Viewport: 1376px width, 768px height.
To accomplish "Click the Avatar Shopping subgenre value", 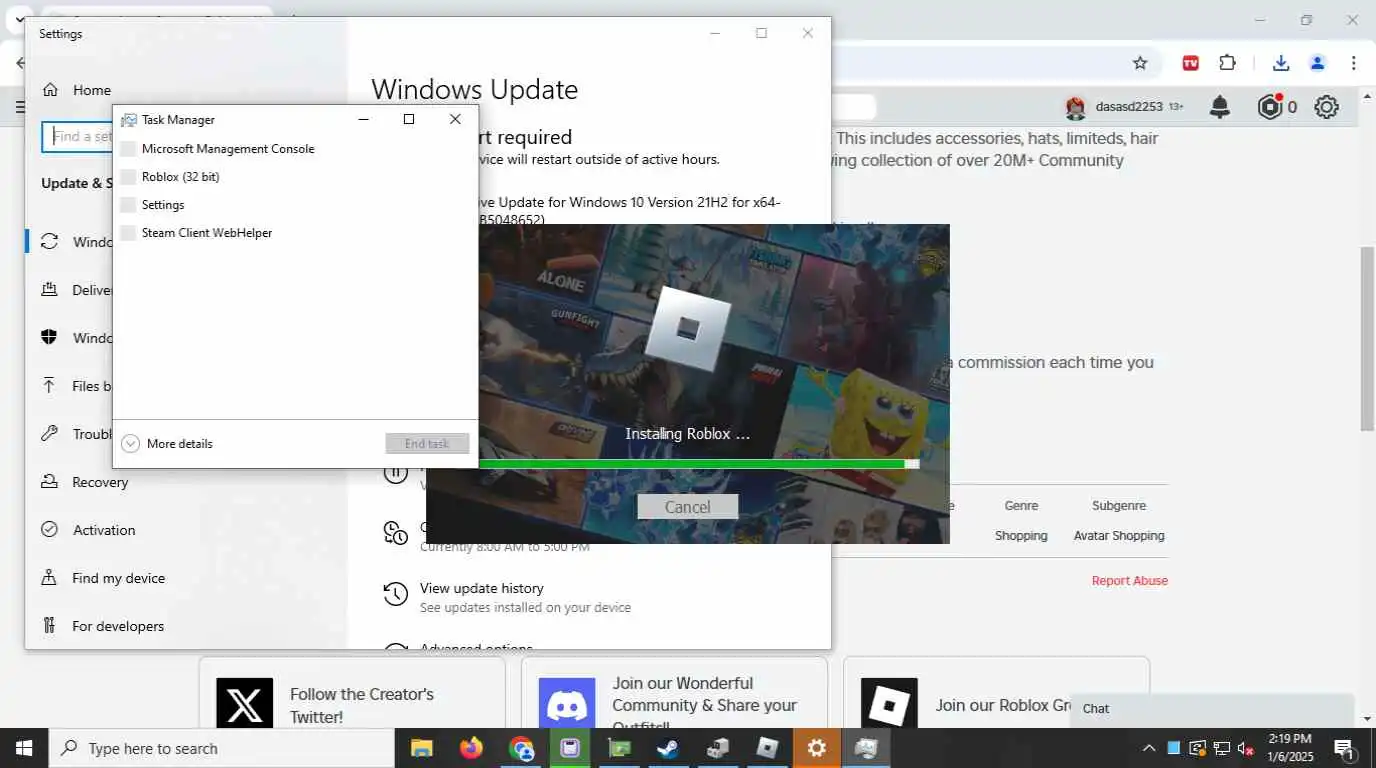I will (x=1119, y=536).
